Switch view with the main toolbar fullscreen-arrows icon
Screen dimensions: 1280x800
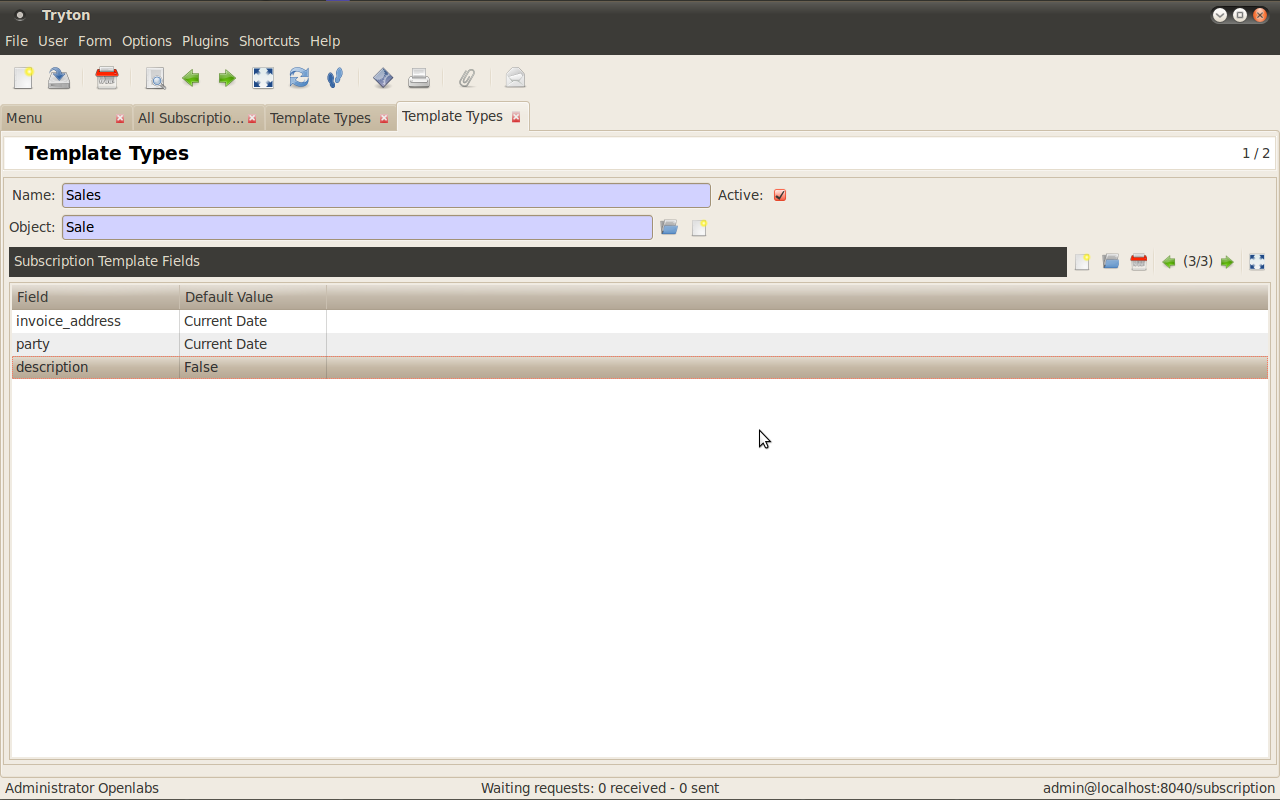263,78
